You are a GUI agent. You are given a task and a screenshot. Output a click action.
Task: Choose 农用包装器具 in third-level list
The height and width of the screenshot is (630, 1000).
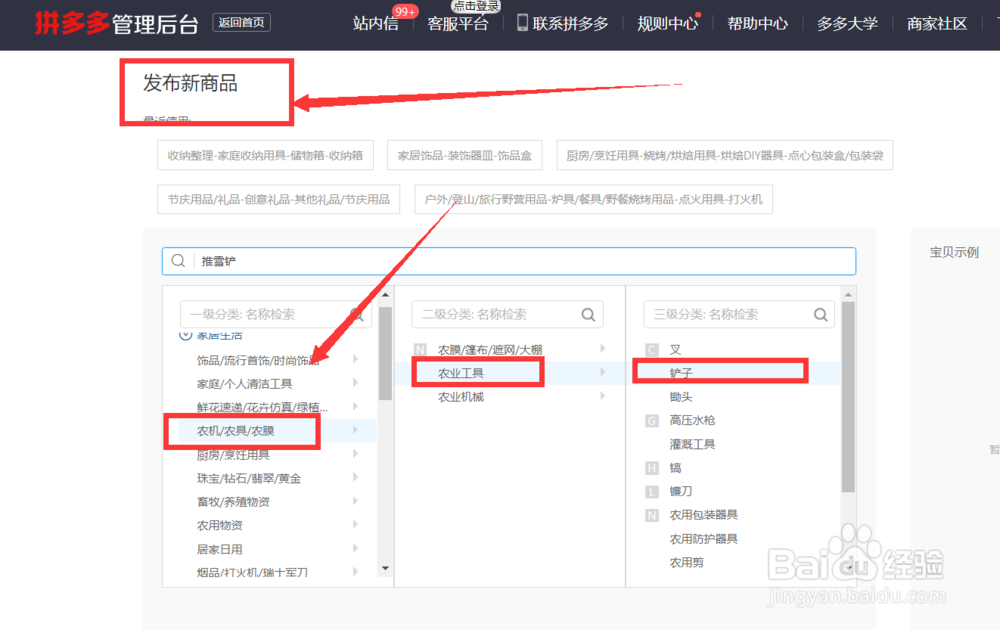click(x=703, y=515)
